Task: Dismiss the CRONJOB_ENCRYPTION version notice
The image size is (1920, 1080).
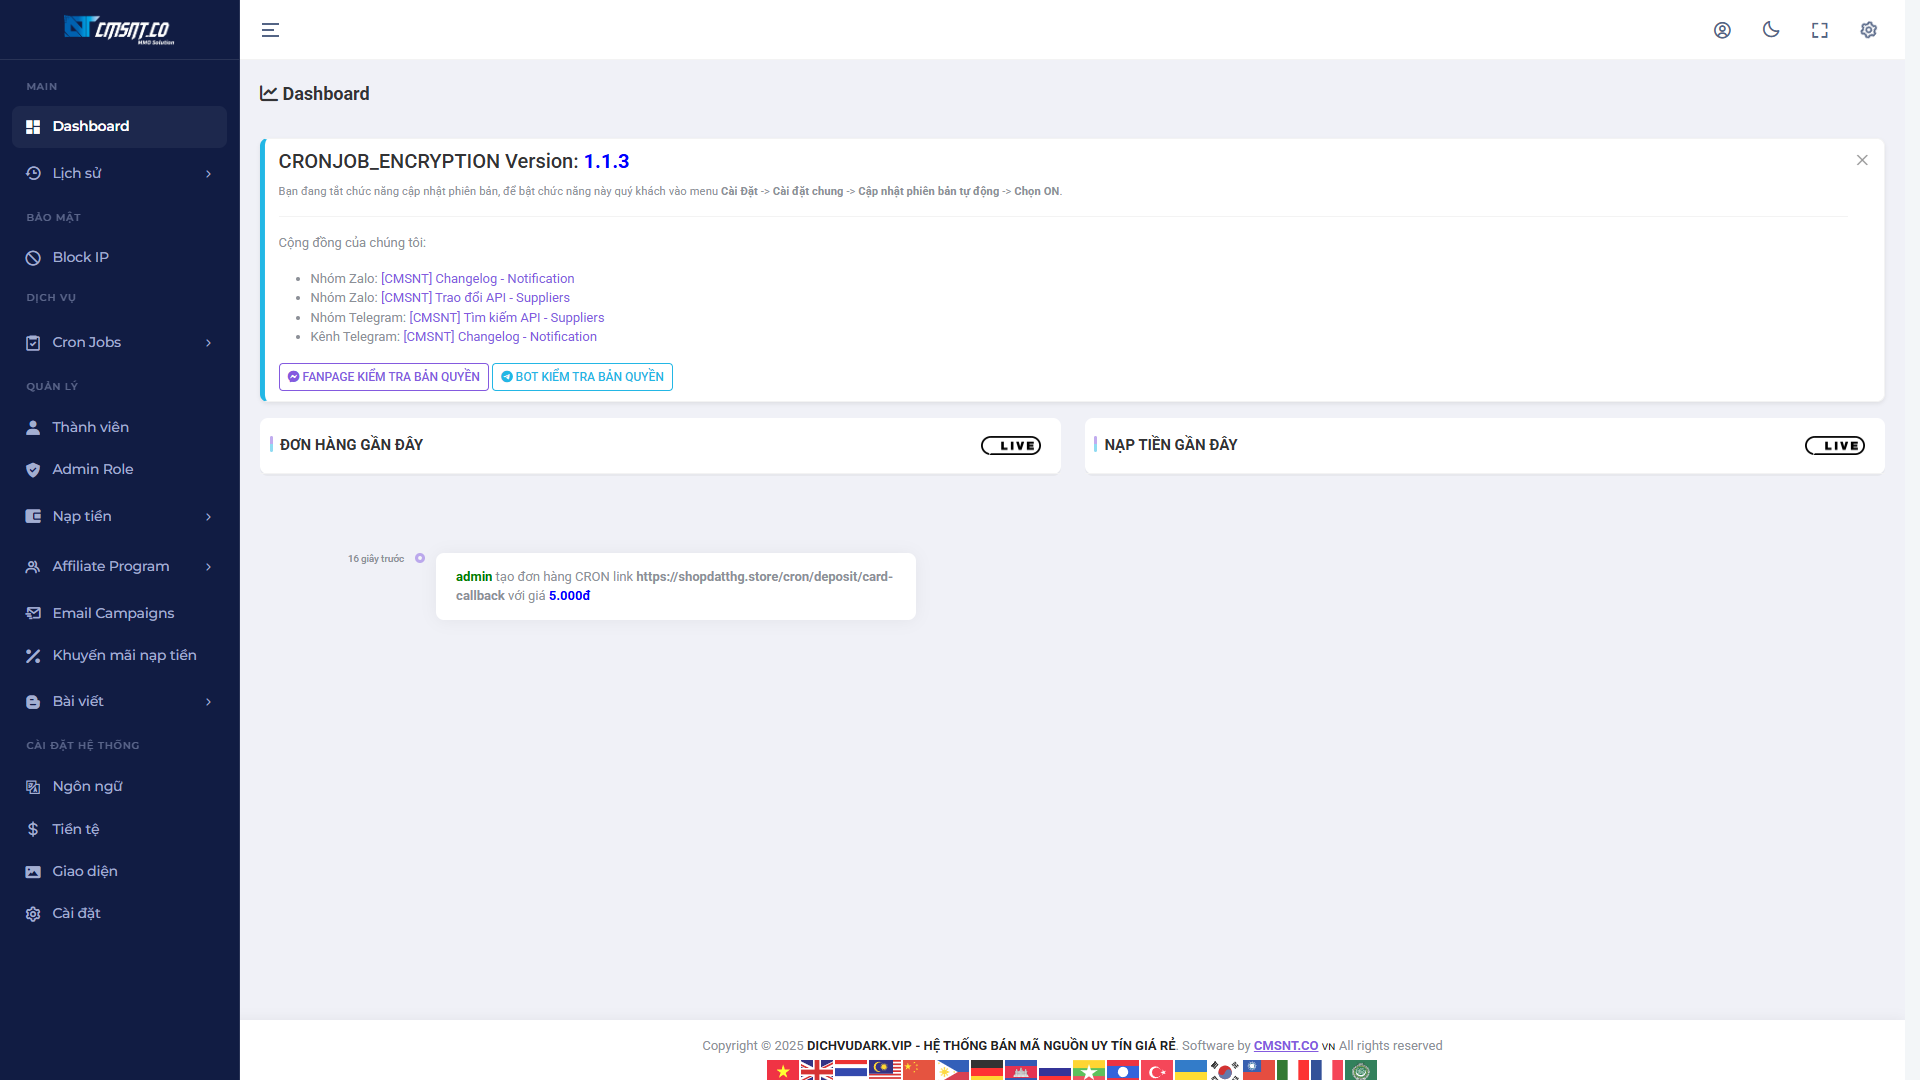Action: tap(1861, 160)
